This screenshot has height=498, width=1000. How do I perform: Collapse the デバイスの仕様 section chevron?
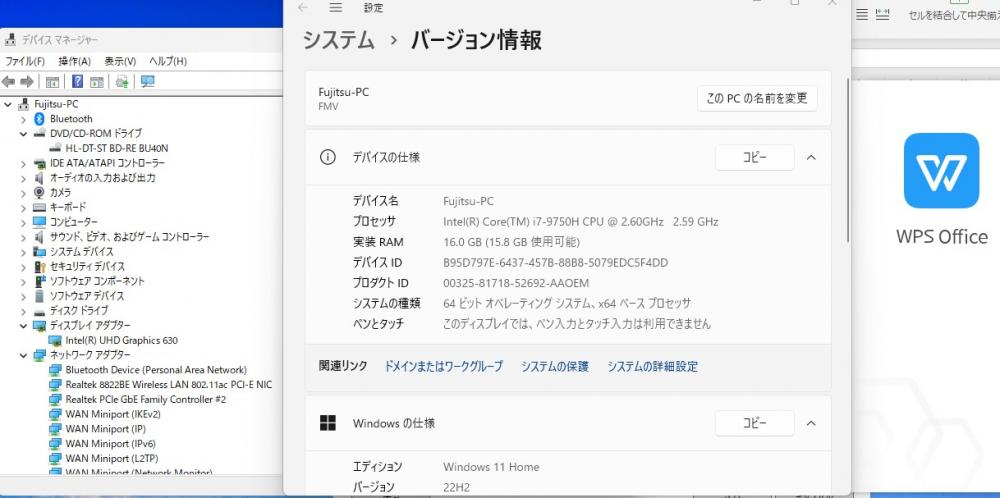[x=811, y=157]
